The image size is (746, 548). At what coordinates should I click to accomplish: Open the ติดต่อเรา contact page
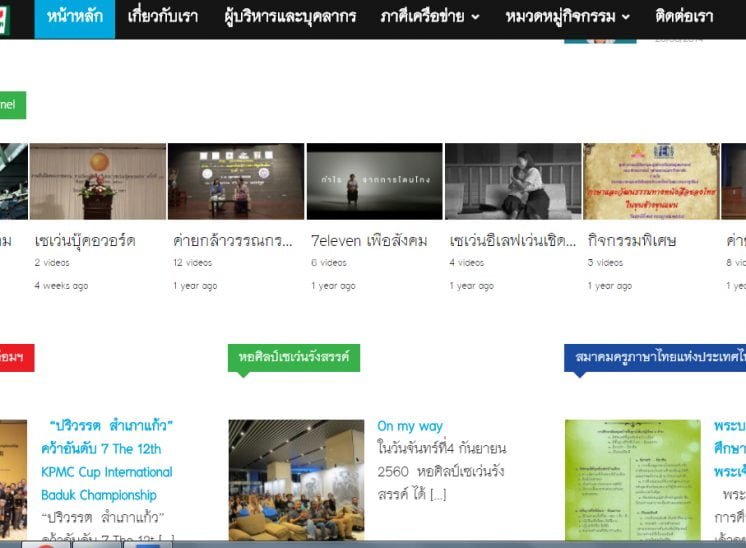pyautogui.click(x=684, y=17)
